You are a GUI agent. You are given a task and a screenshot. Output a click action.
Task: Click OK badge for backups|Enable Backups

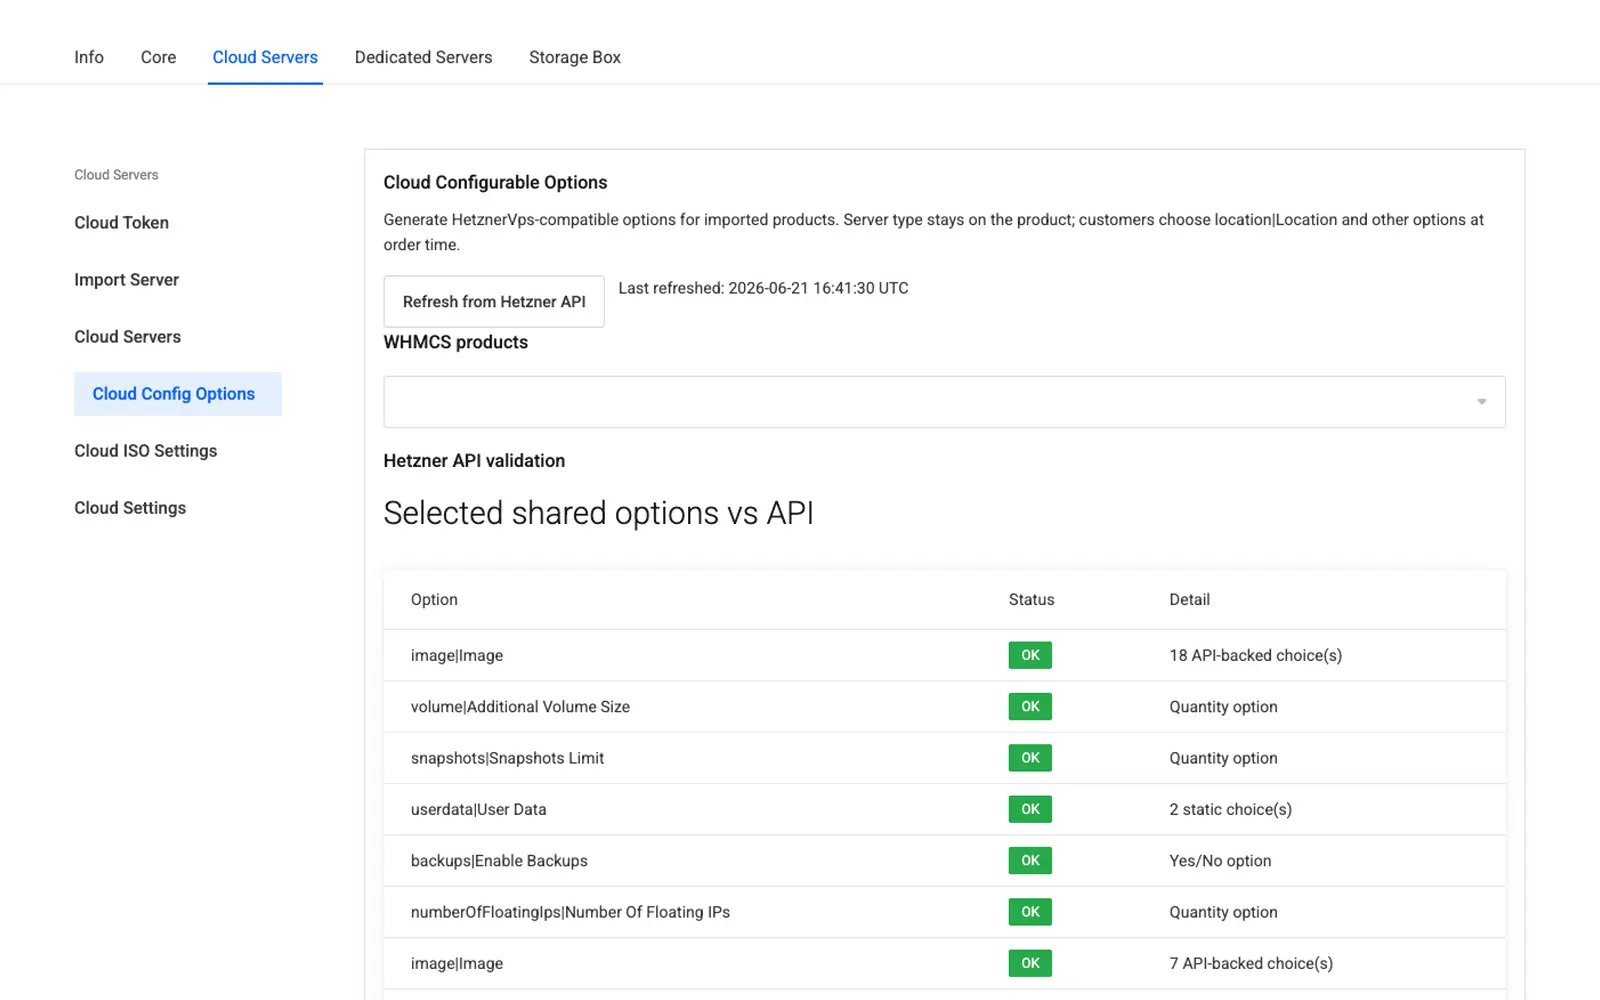click(x=1030, y=860)
